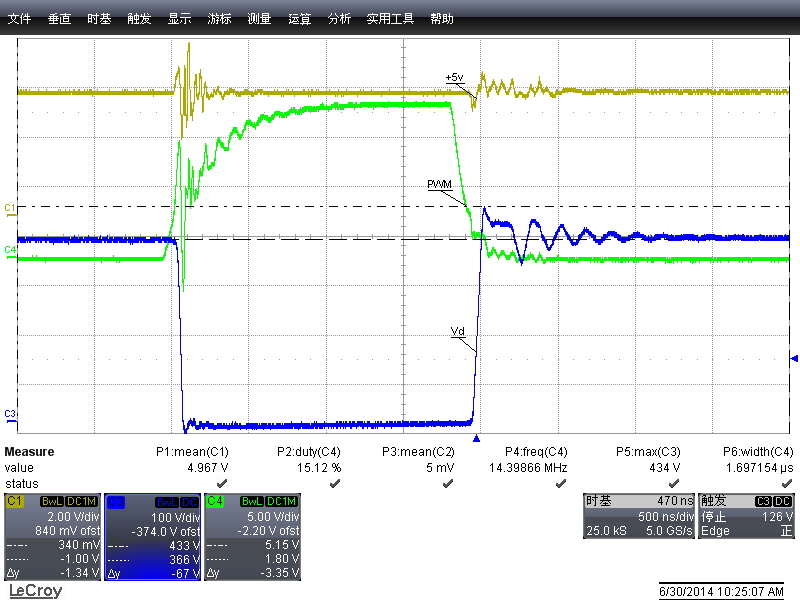Open the 显示 (Display) menu
Image resolution: width=800 pixels, height=600 pixels.
180,19
